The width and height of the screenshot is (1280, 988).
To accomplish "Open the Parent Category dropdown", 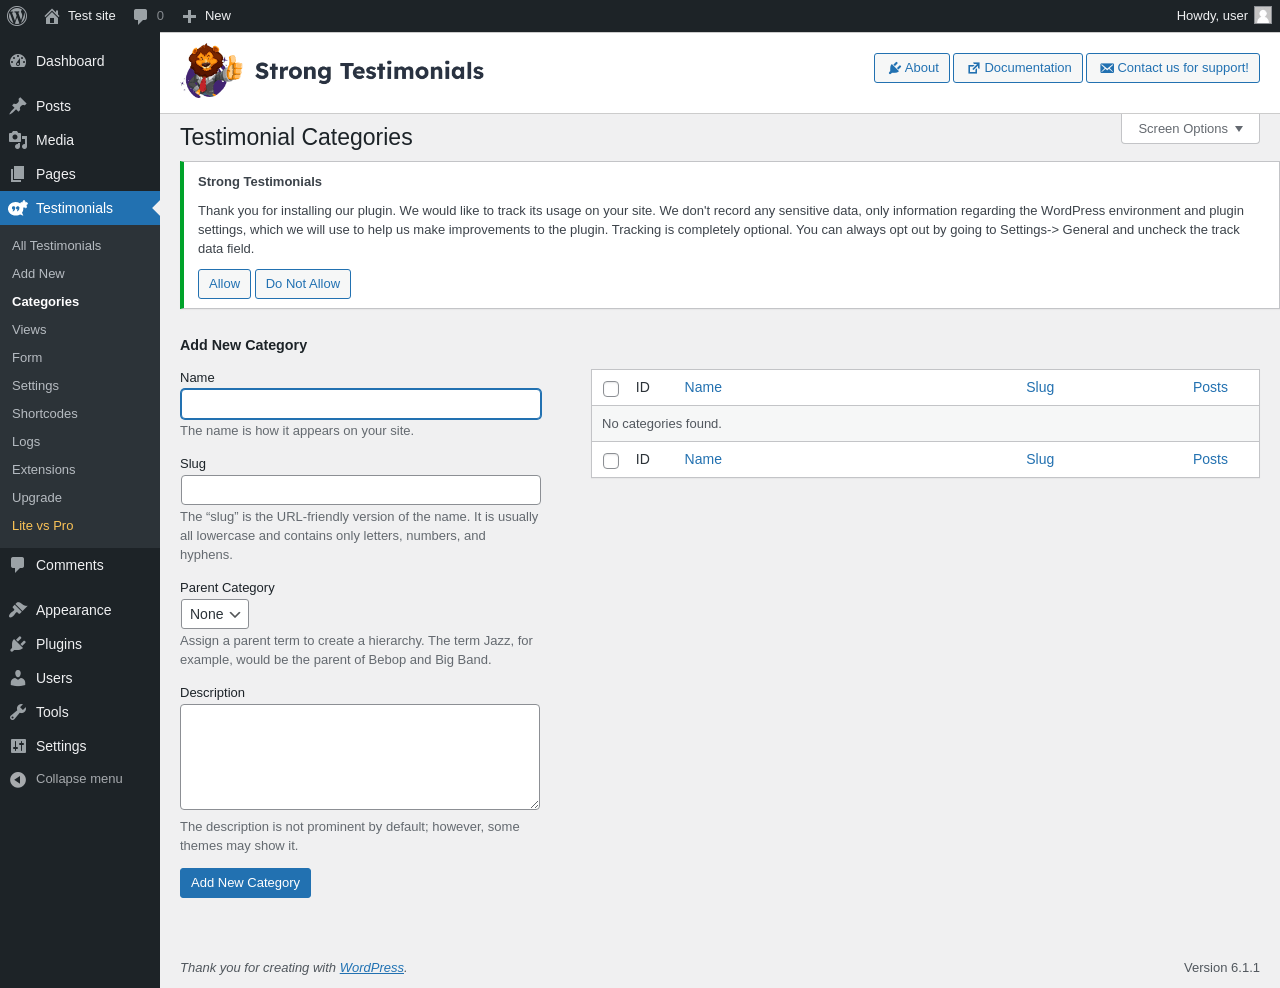I will click(x=215, y=614).
